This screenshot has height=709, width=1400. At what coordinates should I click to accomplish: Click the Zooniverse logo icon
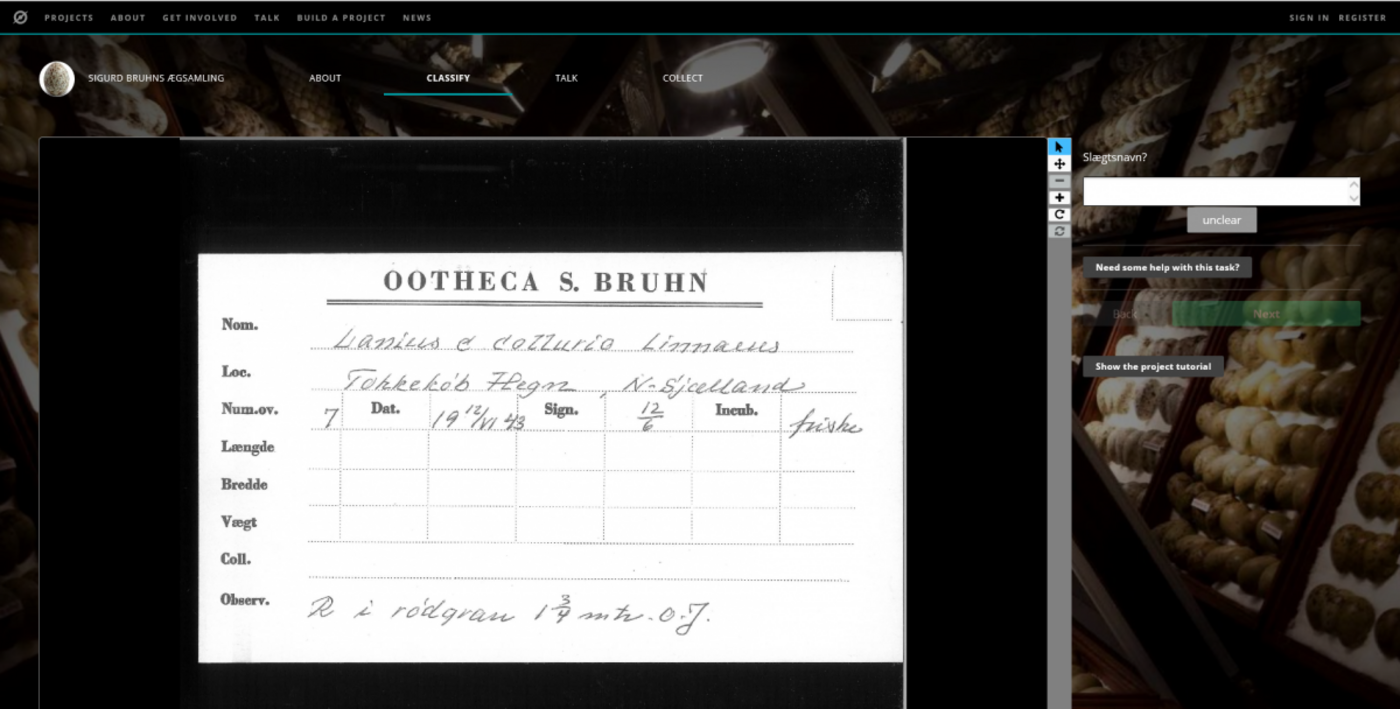[20, 17]
